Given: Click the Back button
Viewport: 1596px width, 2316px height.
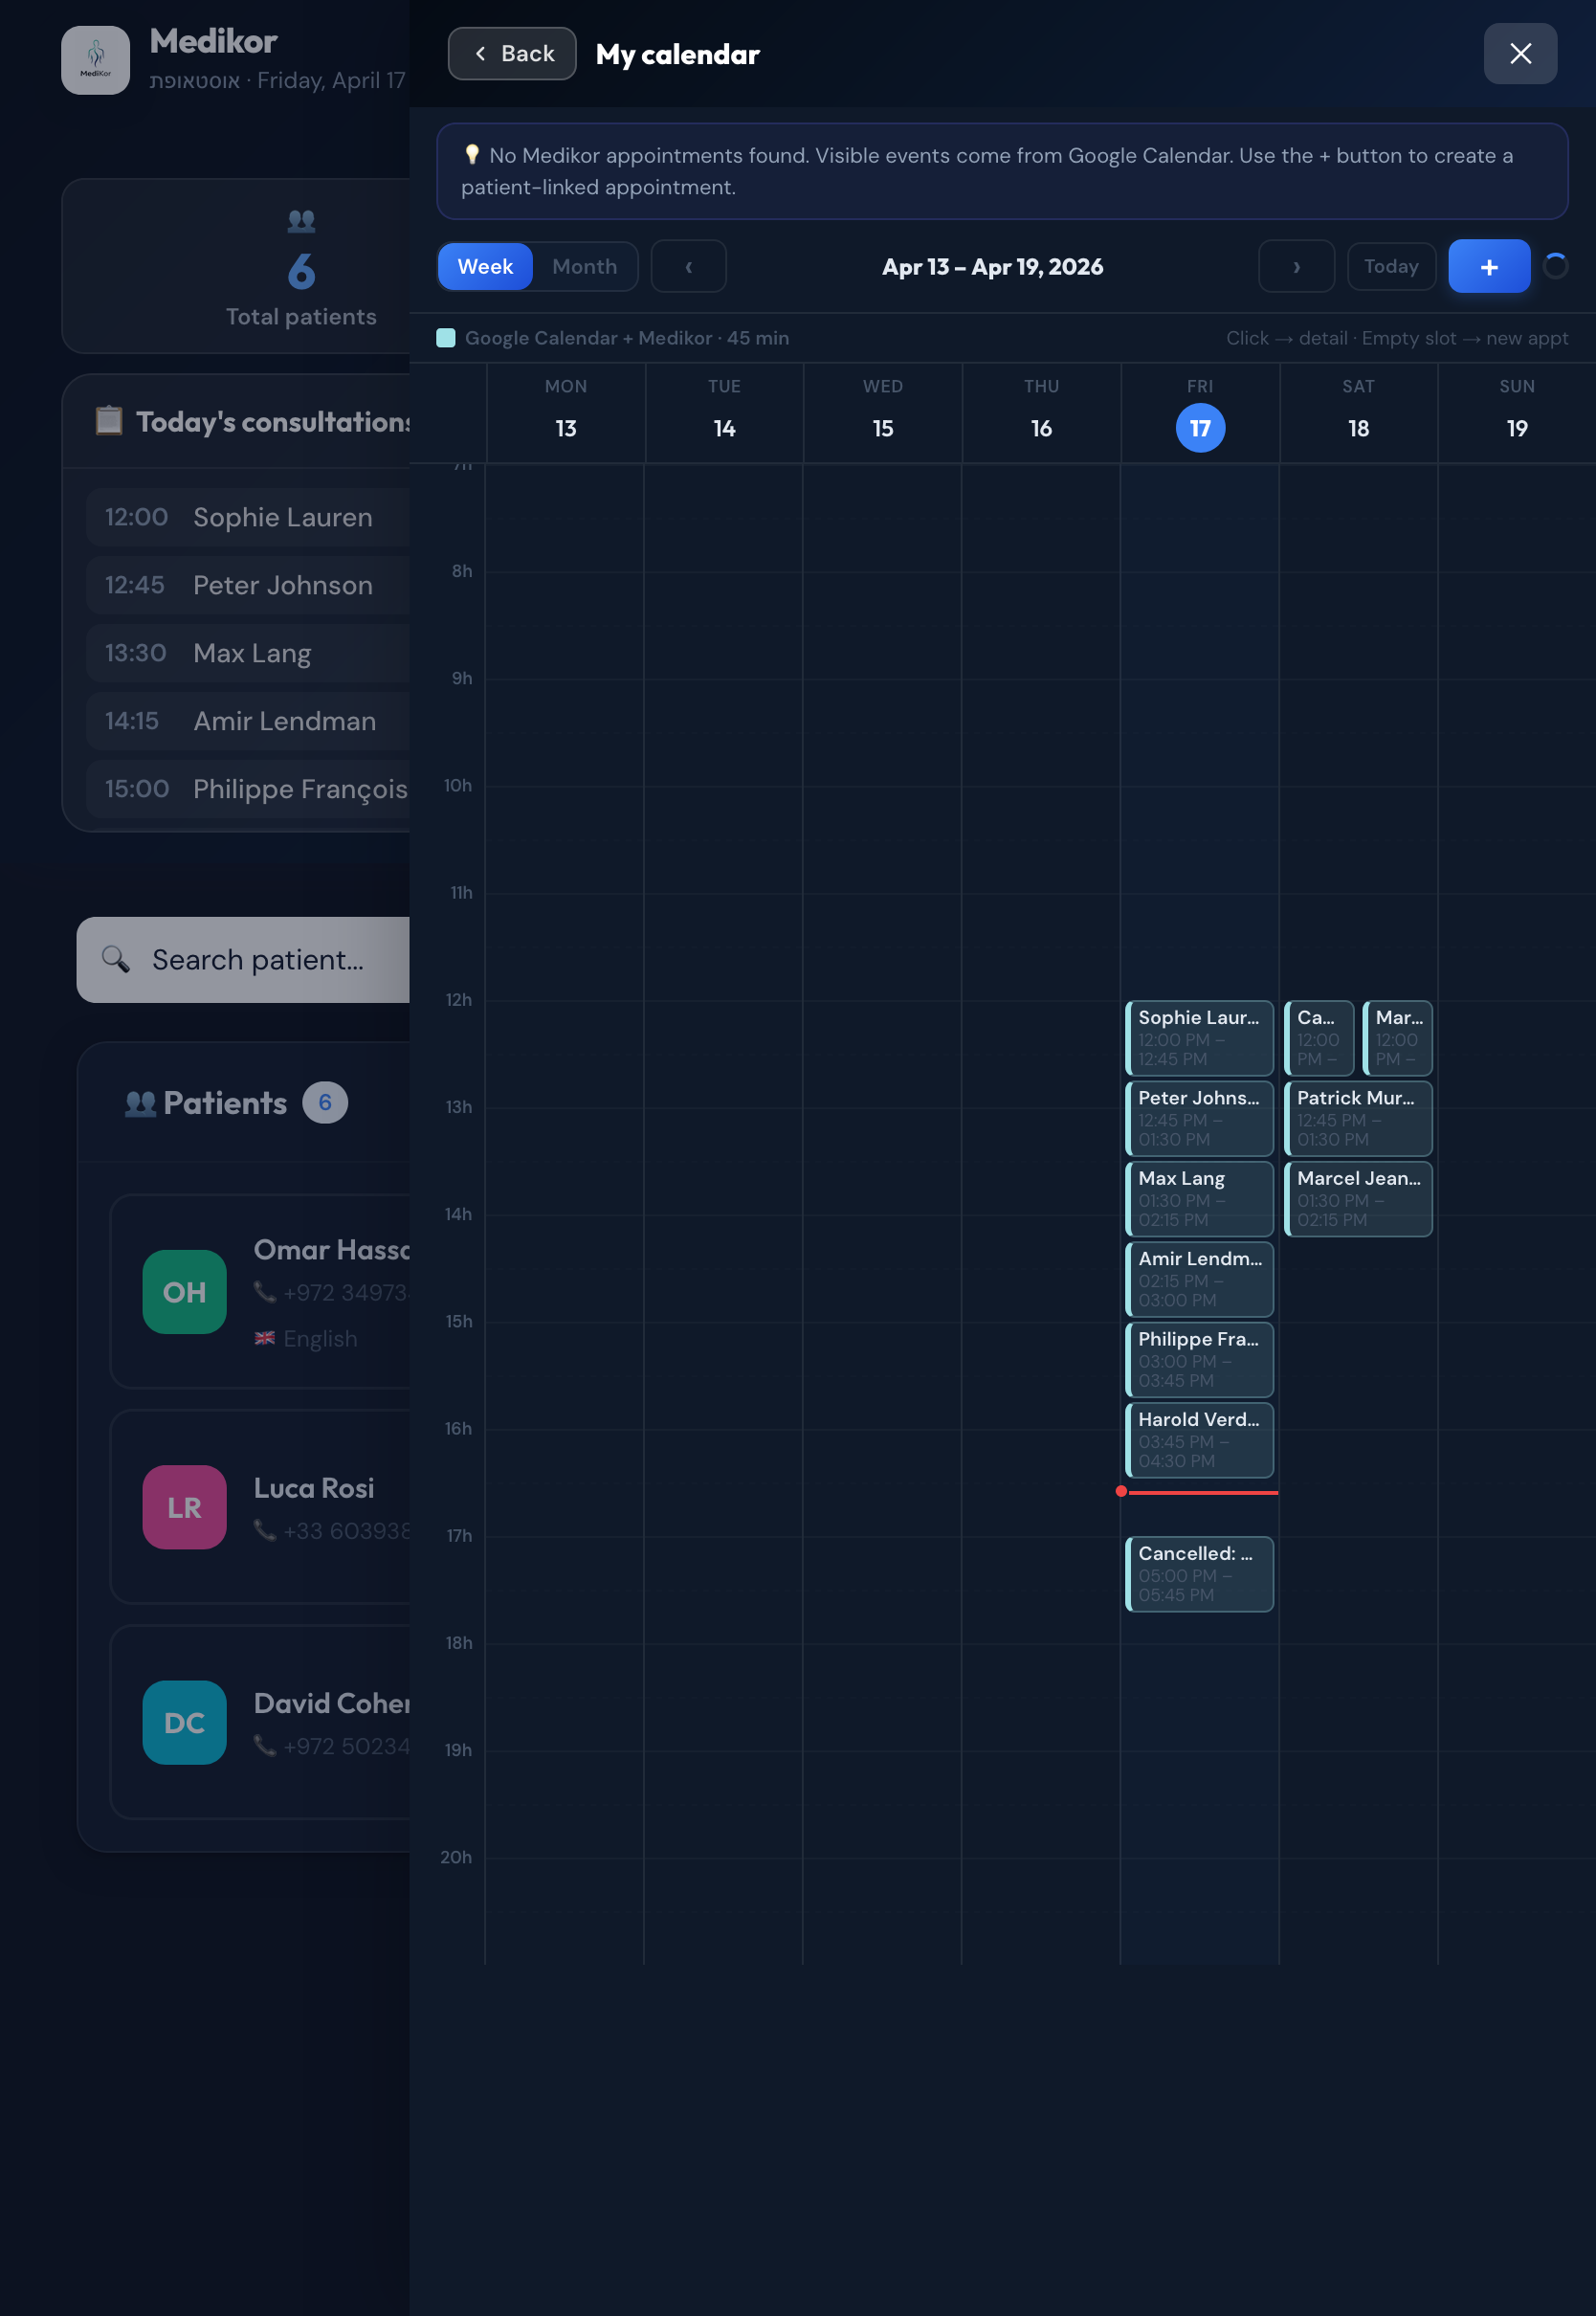Looking at the screenshot, I should coord(512,54).
